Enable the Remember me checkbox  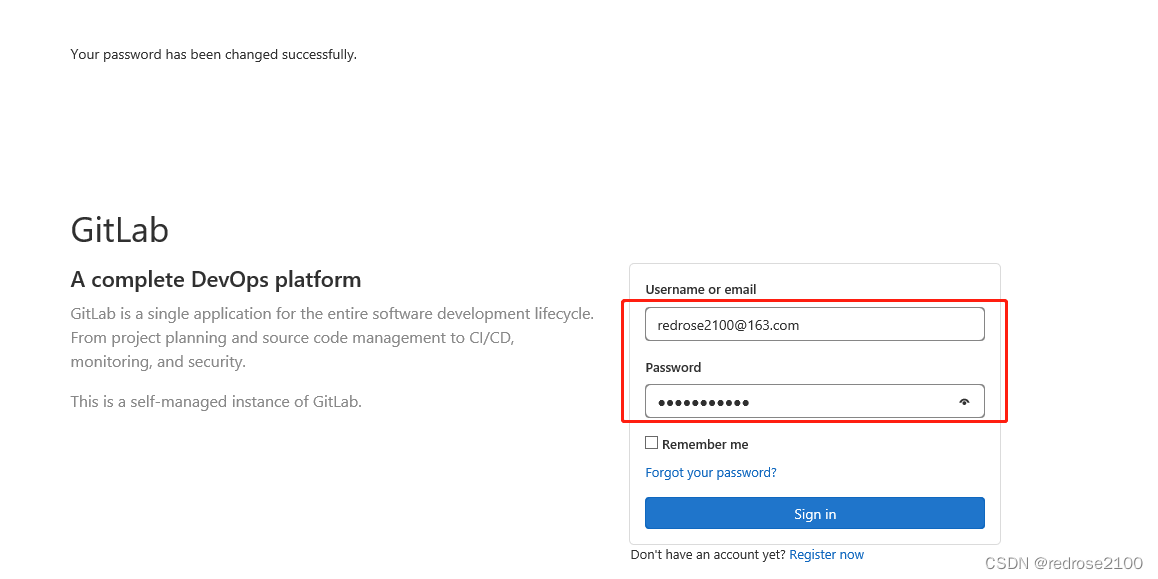pyautogui.click(x=651, y=441)
